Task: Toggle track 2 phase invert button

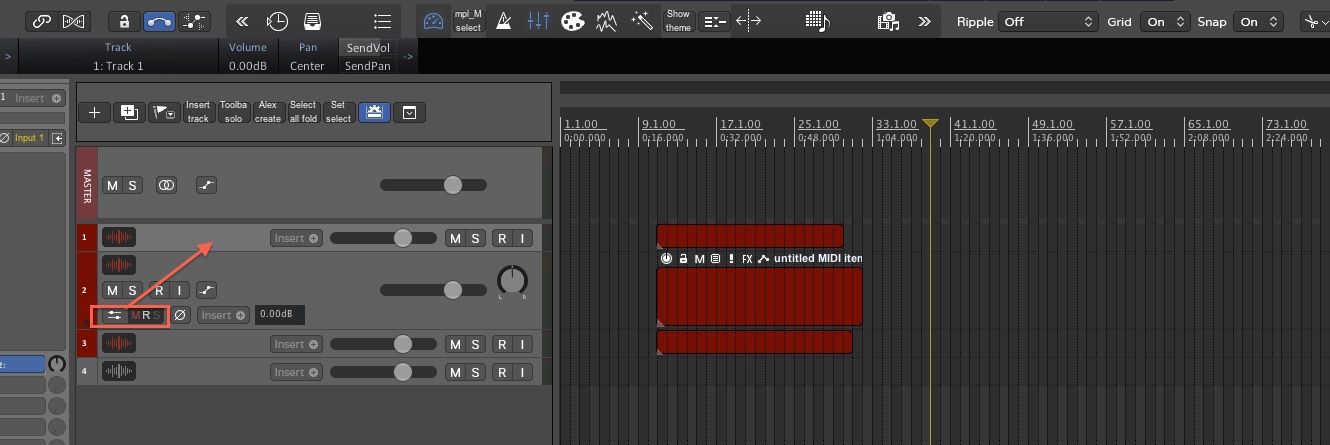Action: point(180,315)
